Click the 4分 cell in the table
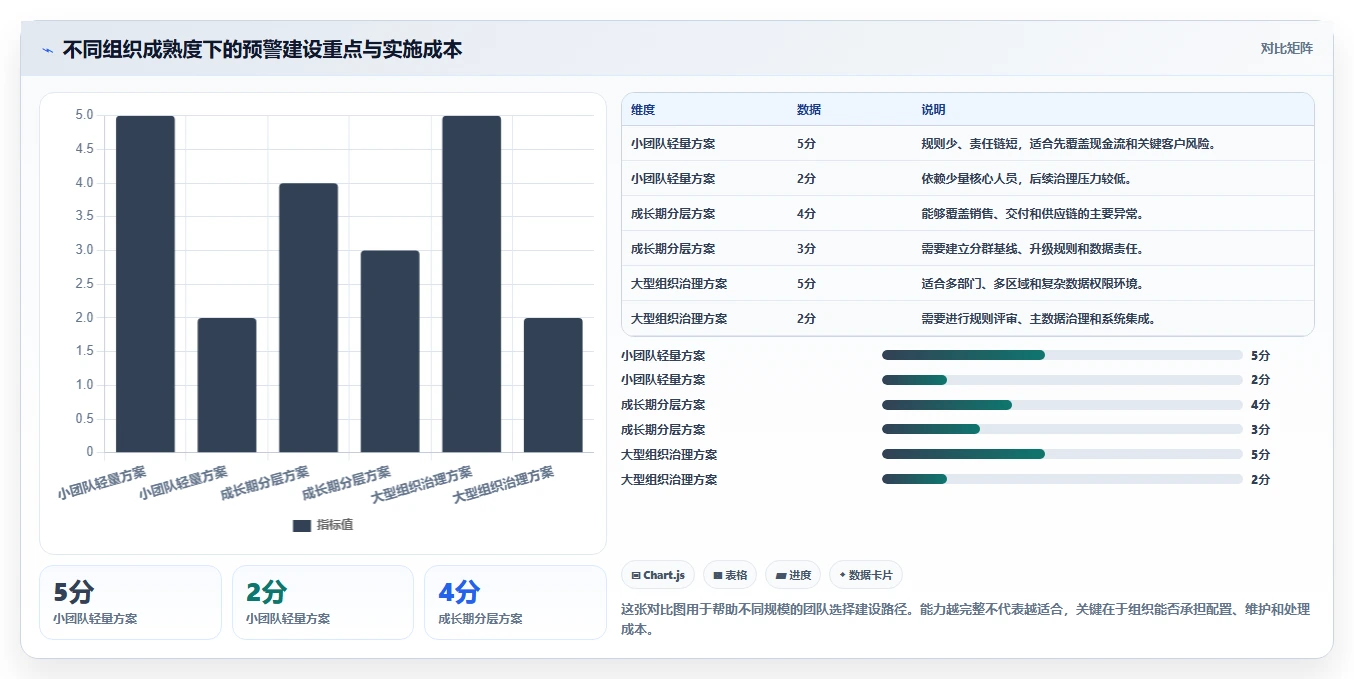 806,214
